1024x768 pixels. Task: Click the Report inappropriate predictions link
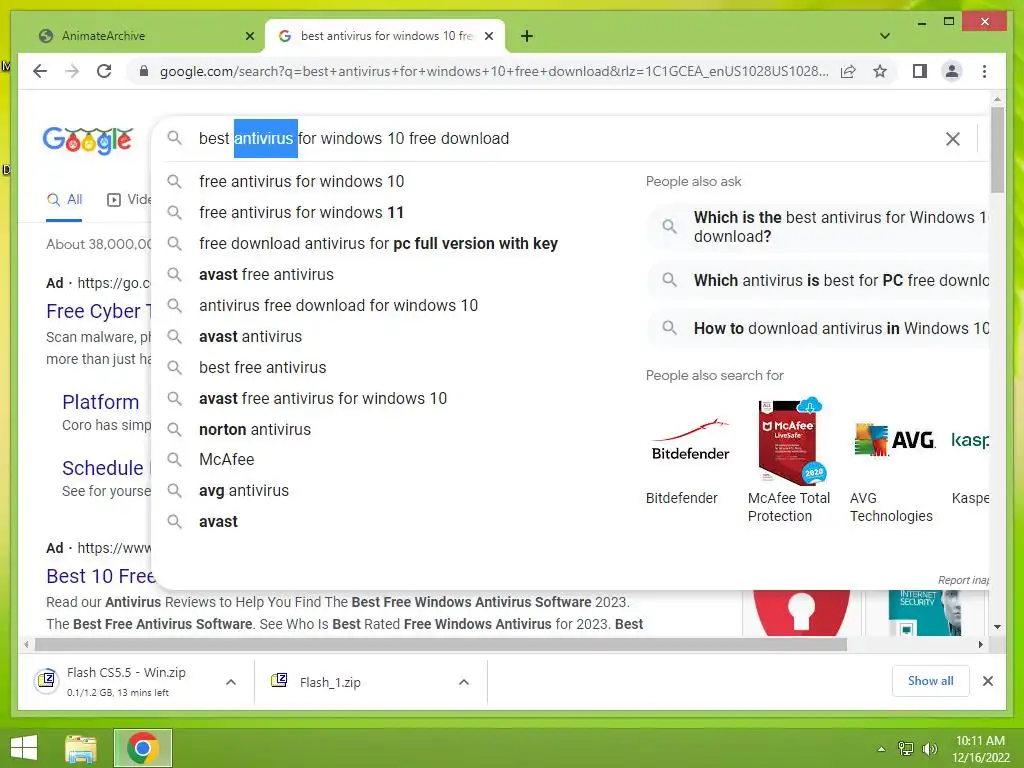coord(963,580)
